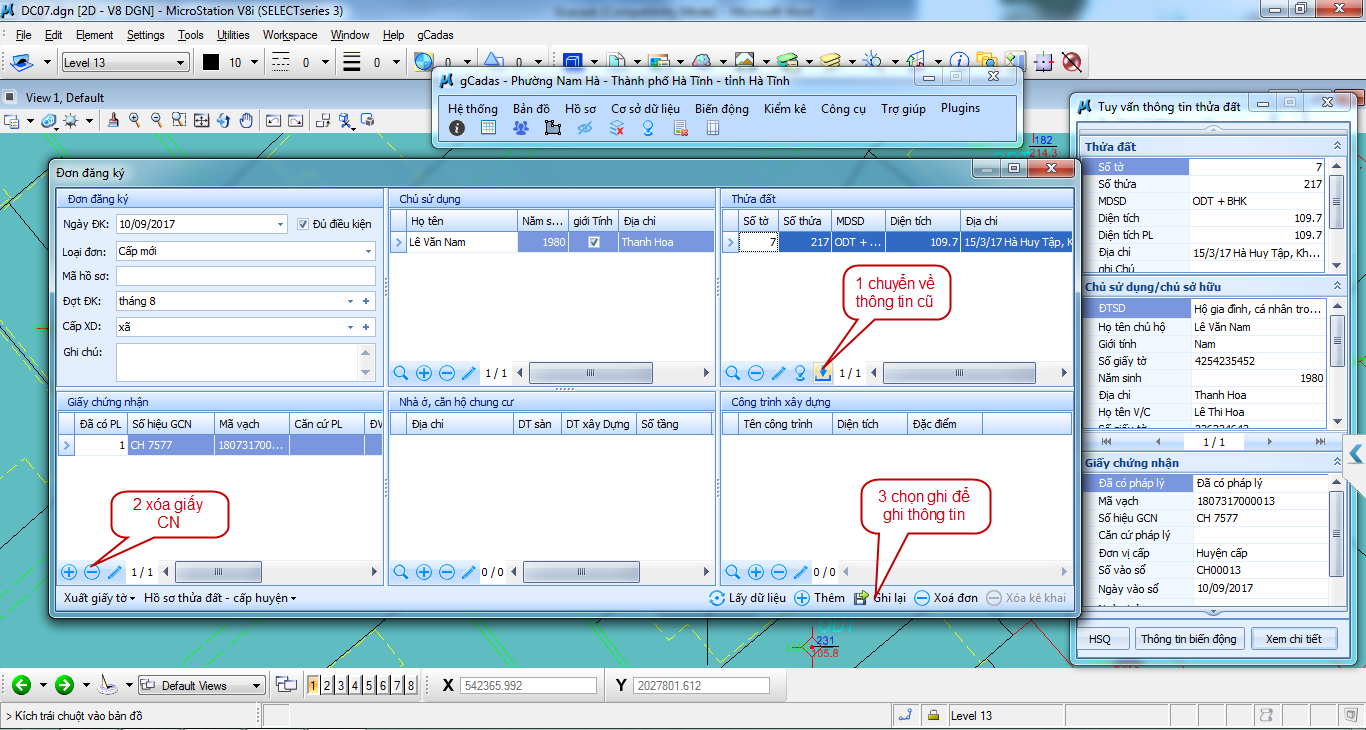Click the info icon under Hệ thống
Image resolution: width=1366 pixels, height=730 pixels.
457,128
